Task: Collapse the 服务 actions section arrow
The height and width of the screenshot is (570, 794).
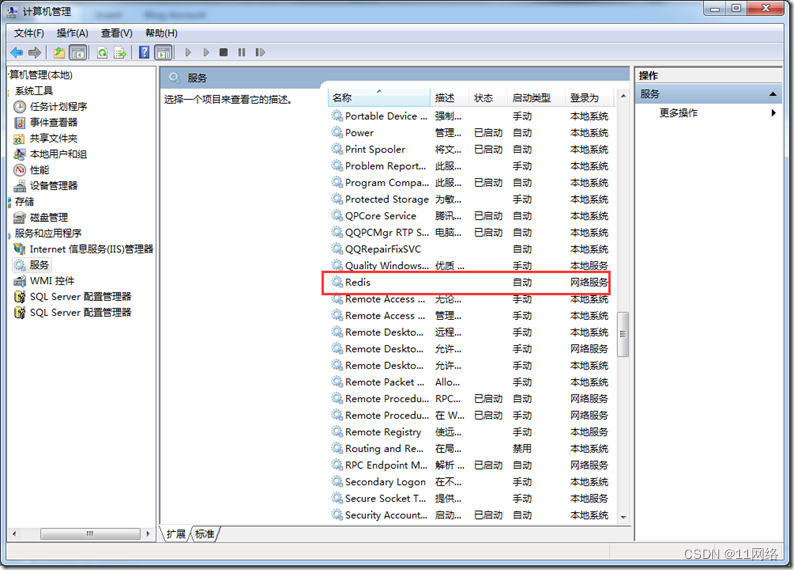Action: click(x=773, y=94)
